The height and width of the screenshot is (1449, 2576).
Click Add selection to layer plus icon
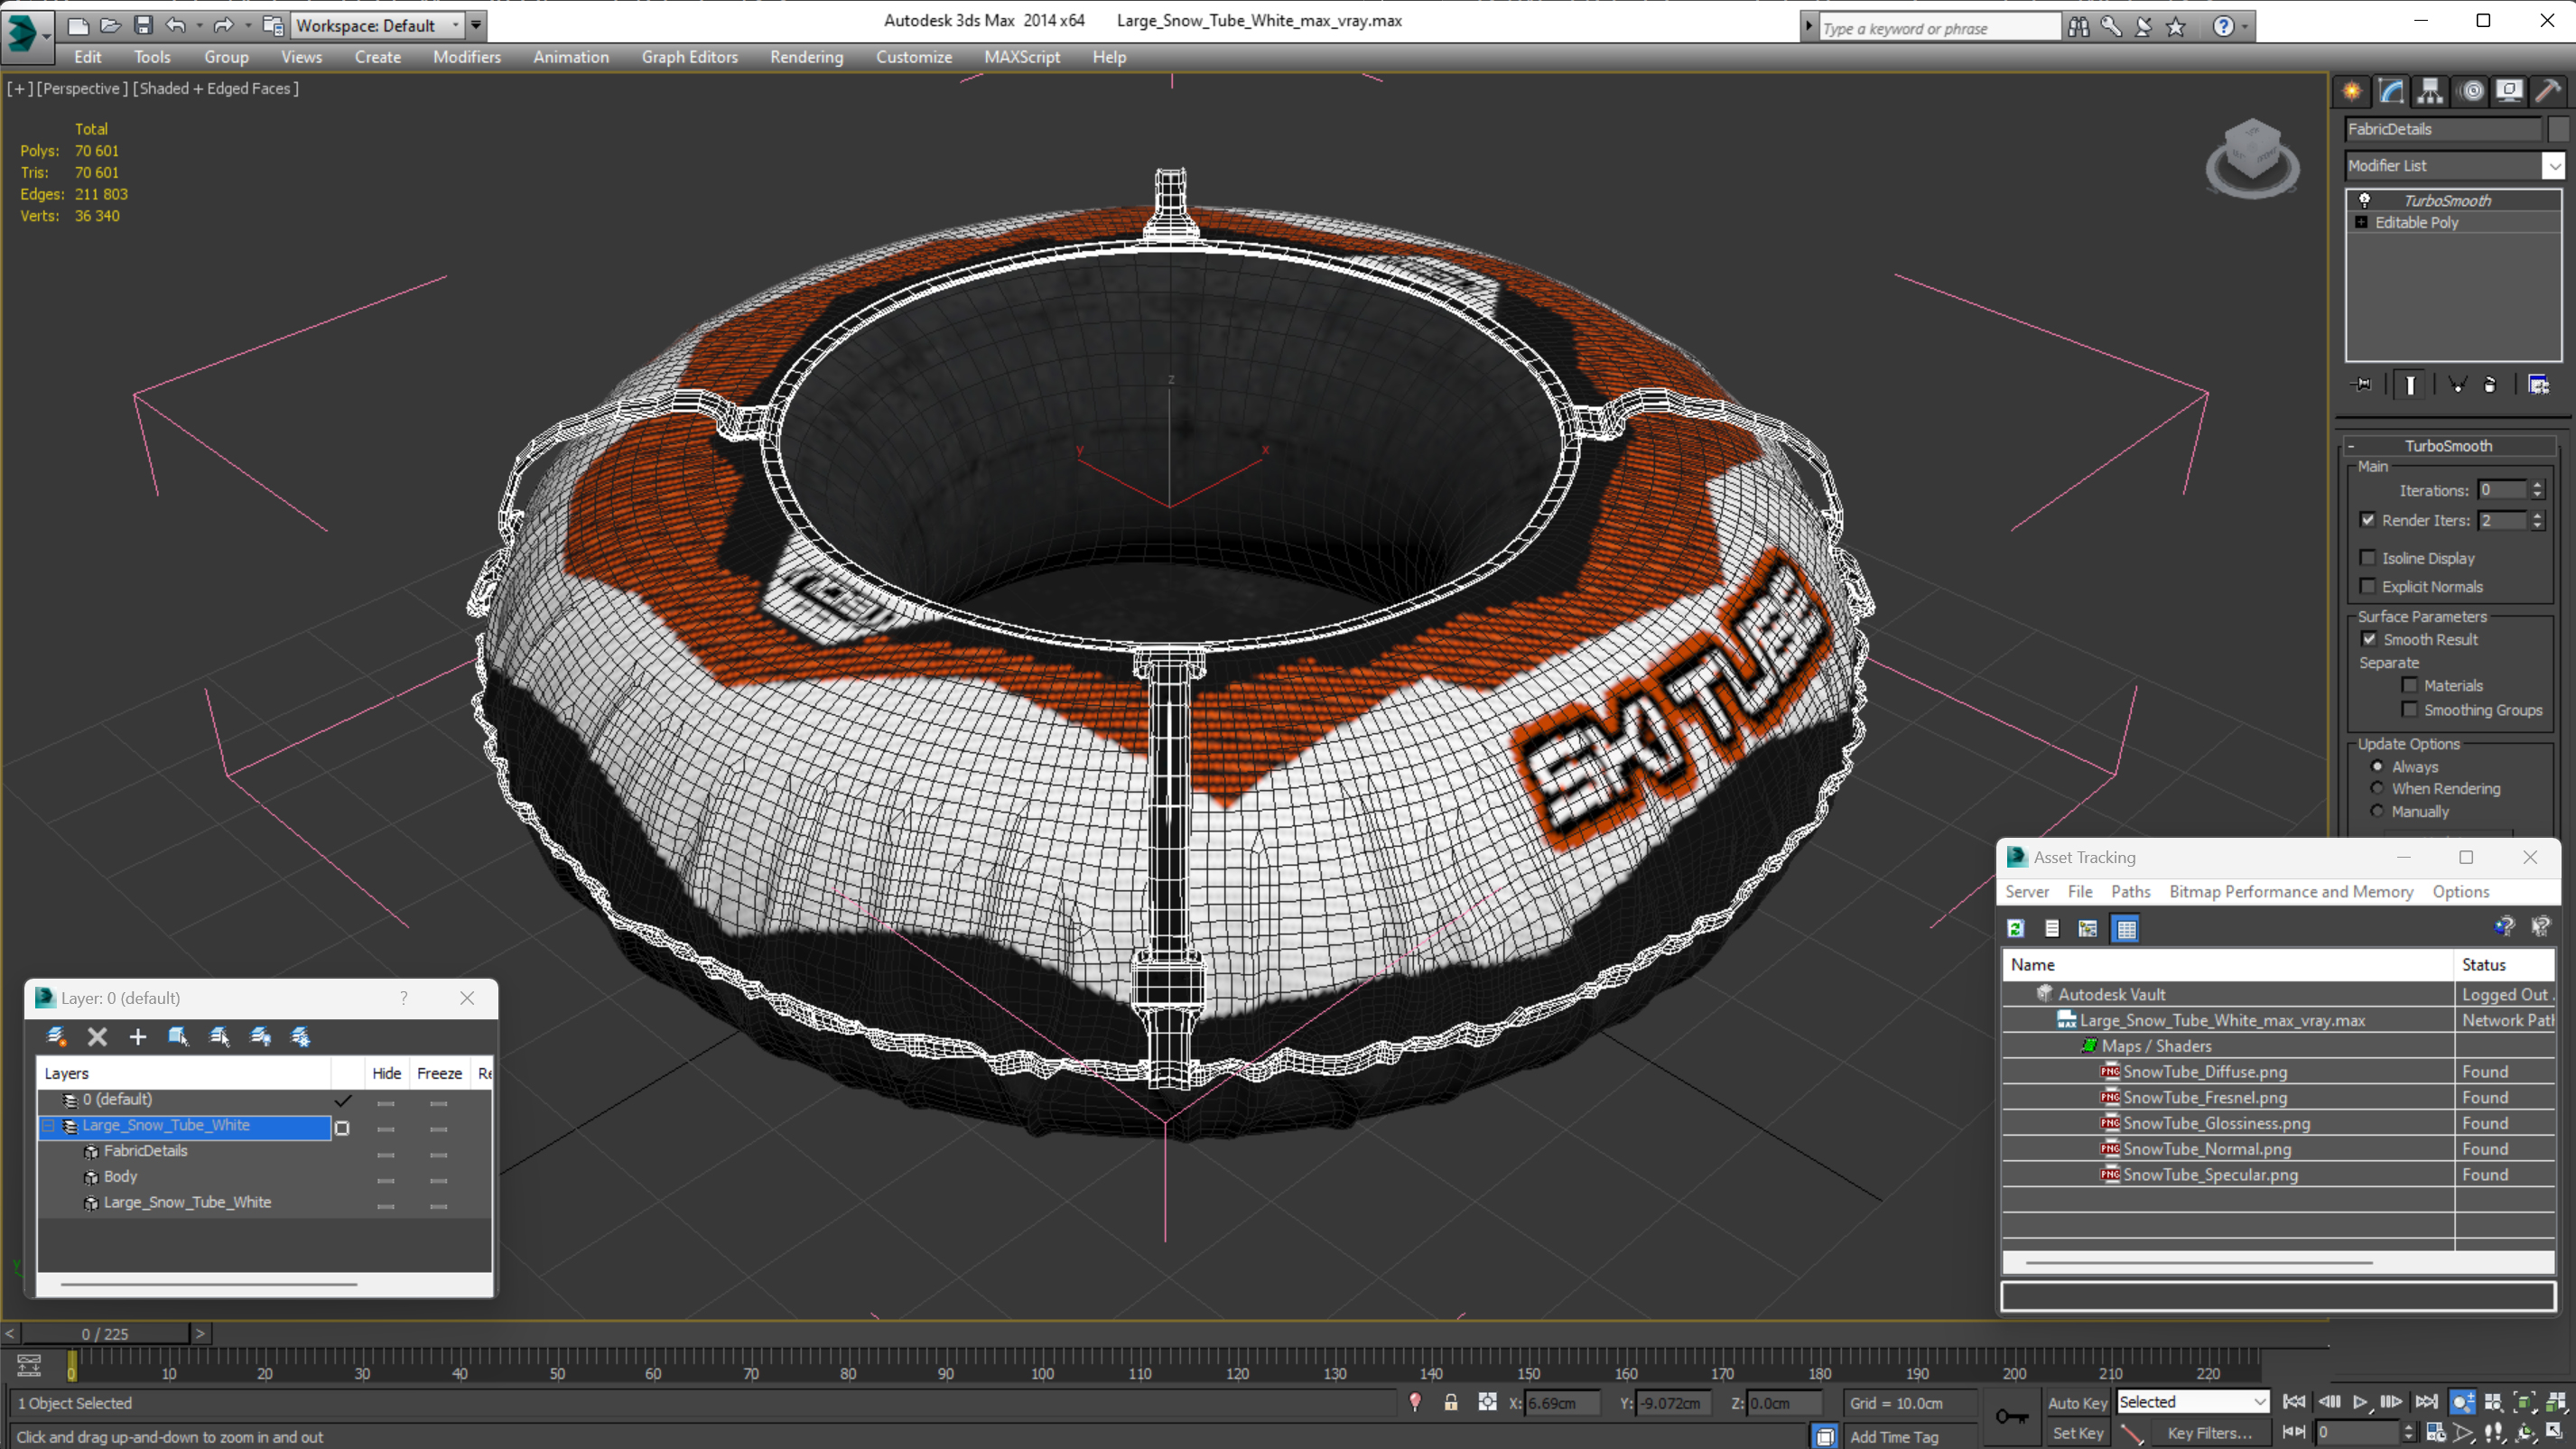[x=138, y=1037]
